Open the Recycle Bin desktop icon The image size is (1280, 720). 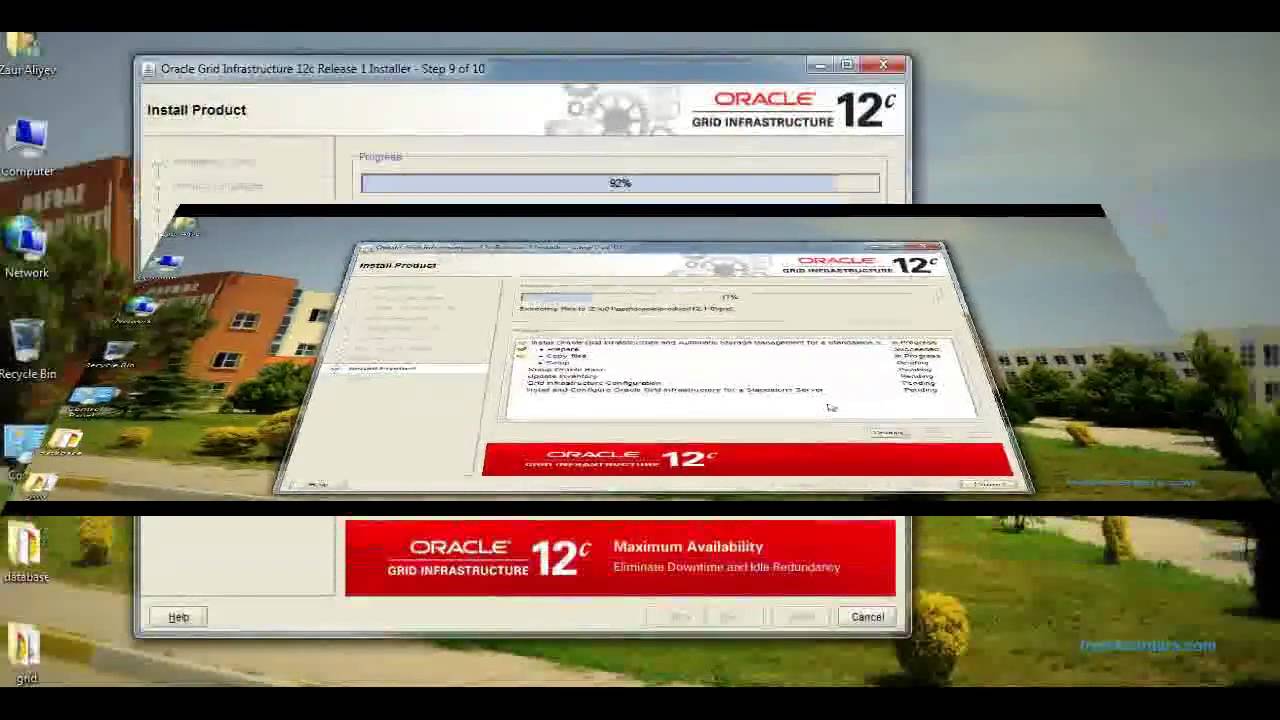pos(27,349)
